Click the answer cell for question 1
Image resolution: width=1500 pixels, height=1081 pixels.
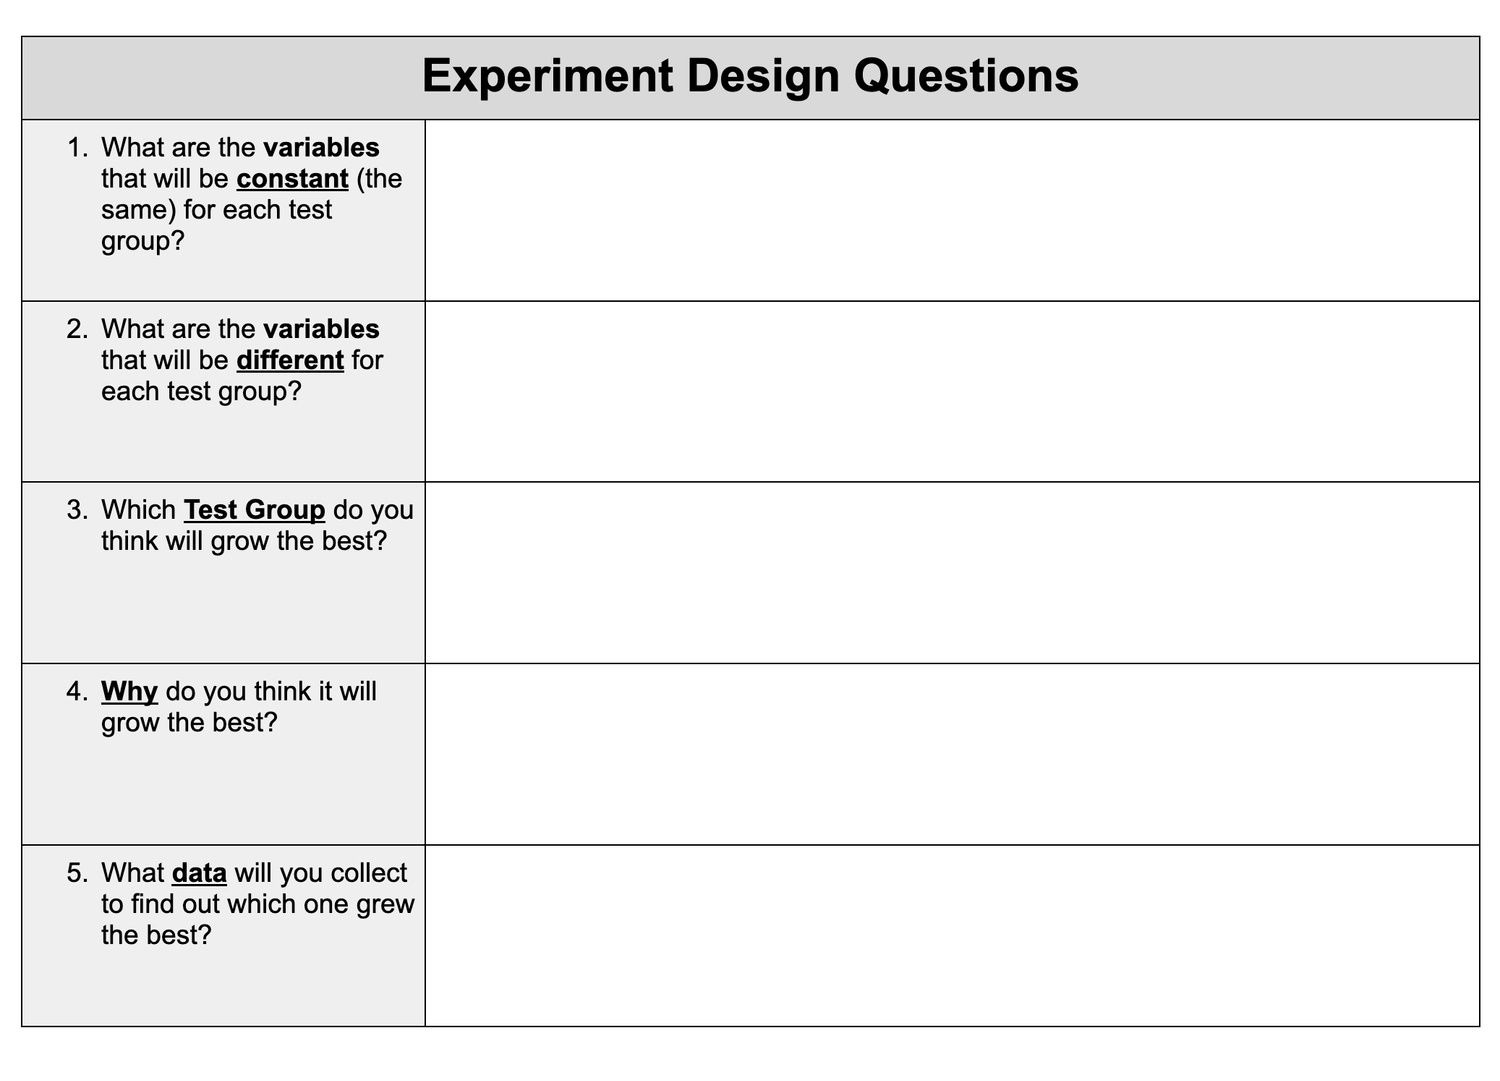952,210
